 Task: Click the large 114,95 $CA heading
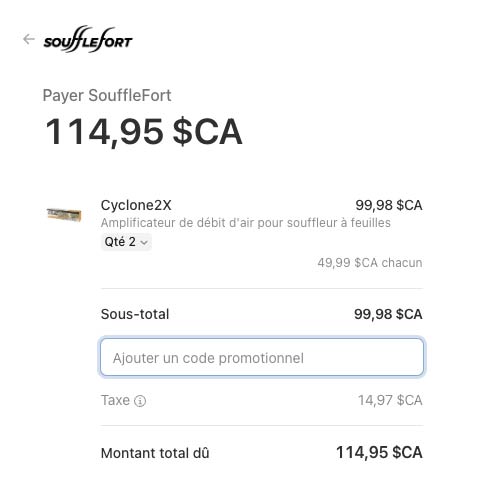click(x=144, y=132)
